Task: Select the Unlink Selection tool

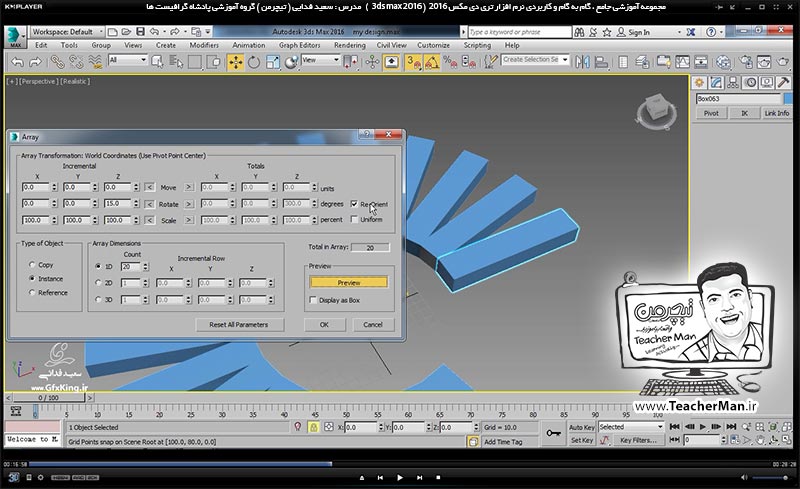Action: (76, 62)
